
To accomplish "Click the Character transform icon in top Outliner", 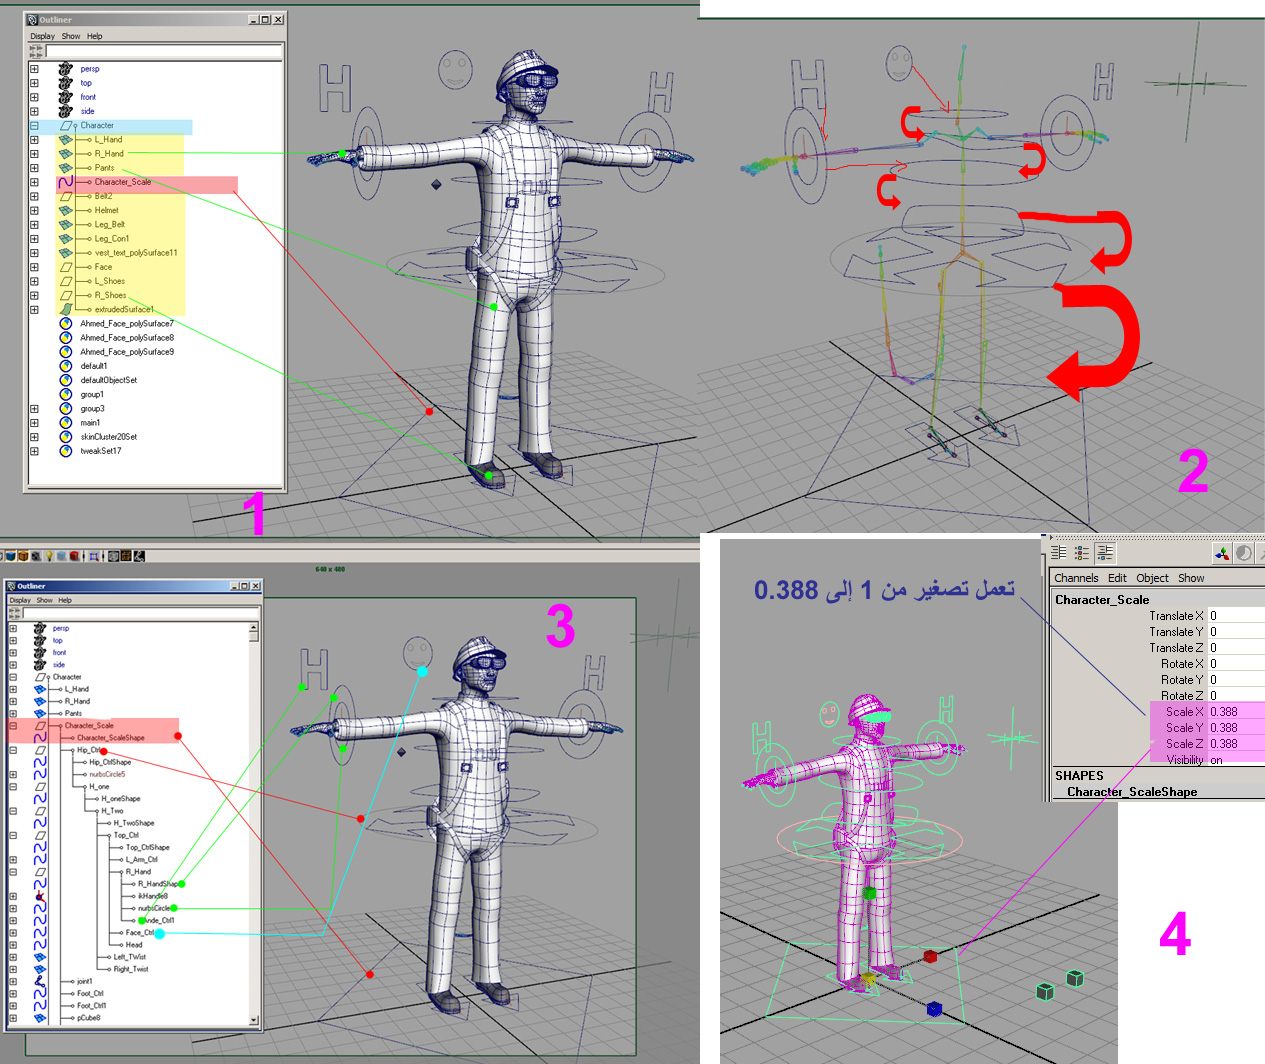I will [x=66, y=125].
